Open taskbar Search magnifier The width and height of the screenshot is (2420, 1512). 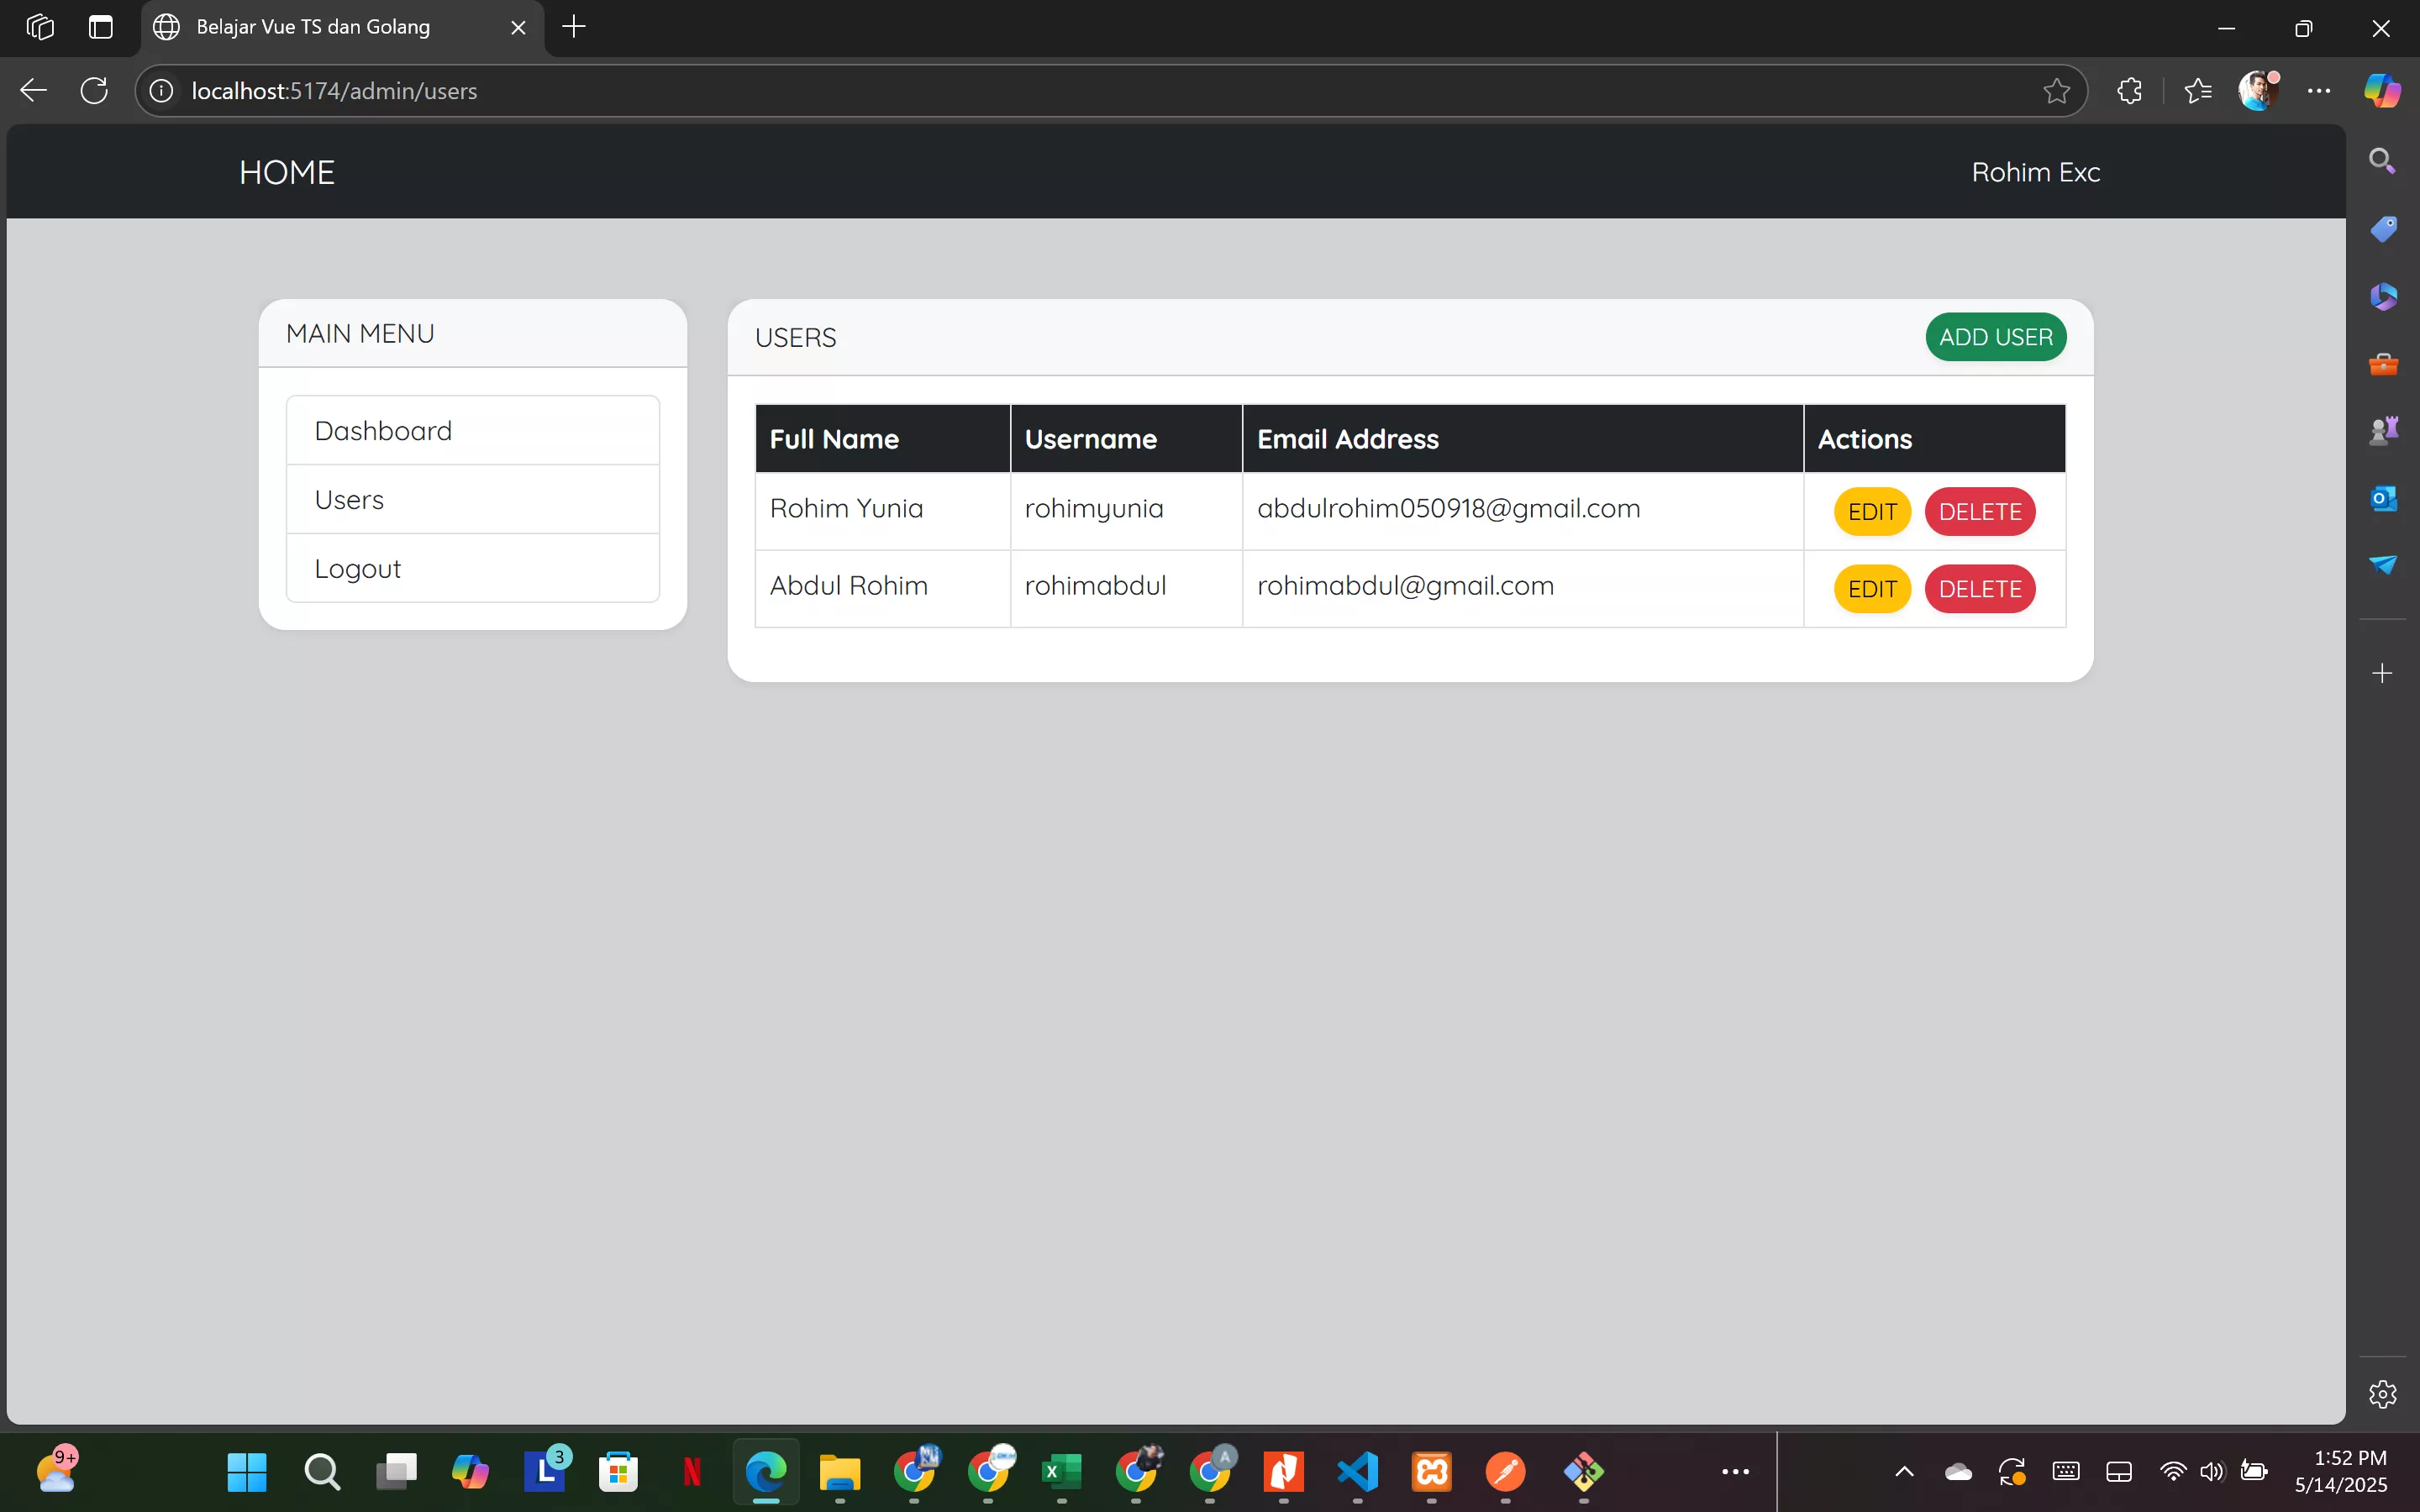(x=322, y=1472)
